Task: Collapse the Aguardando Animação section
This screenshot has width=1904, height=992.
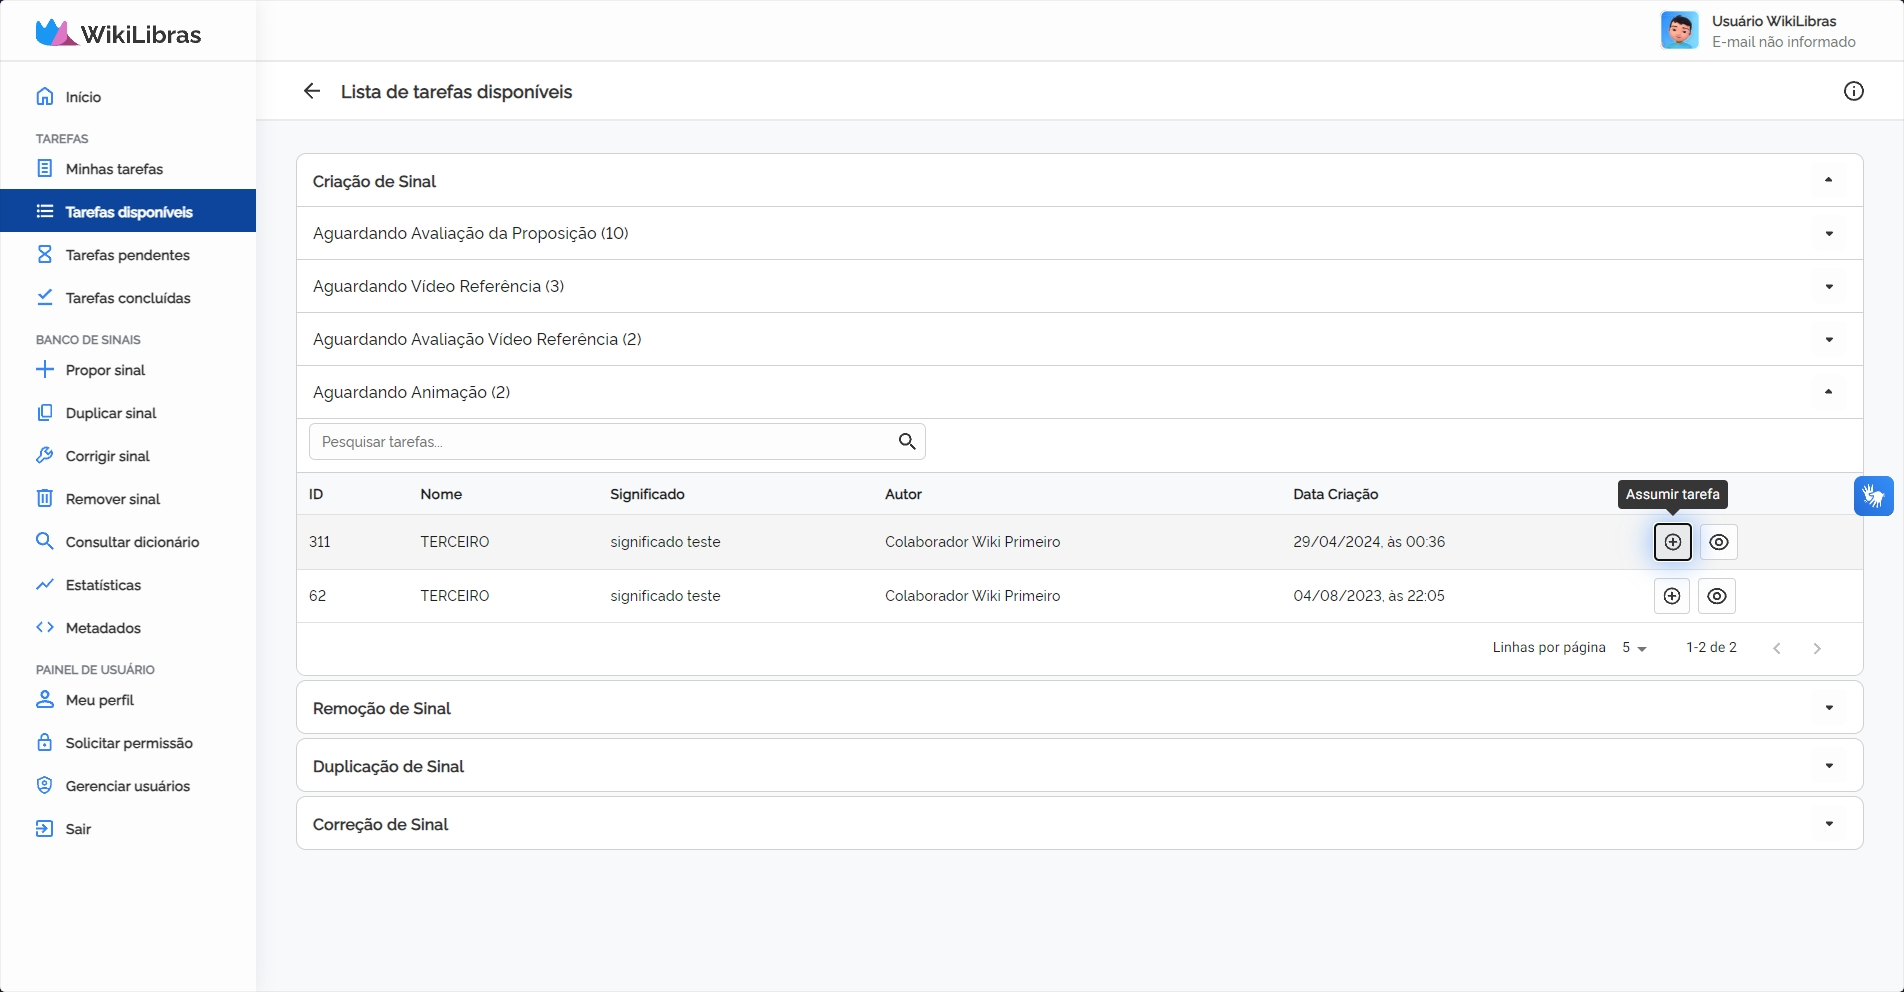Action: pyautogui.click(x=1828, y=392)
